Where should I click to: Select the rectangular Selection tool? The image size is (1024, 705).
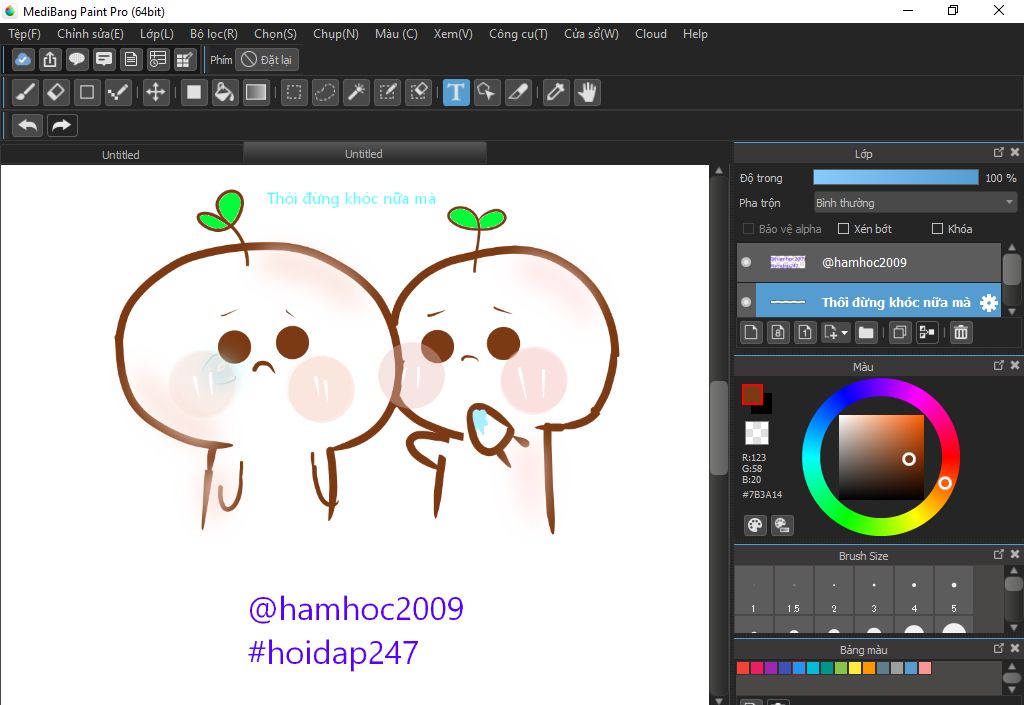294,93
